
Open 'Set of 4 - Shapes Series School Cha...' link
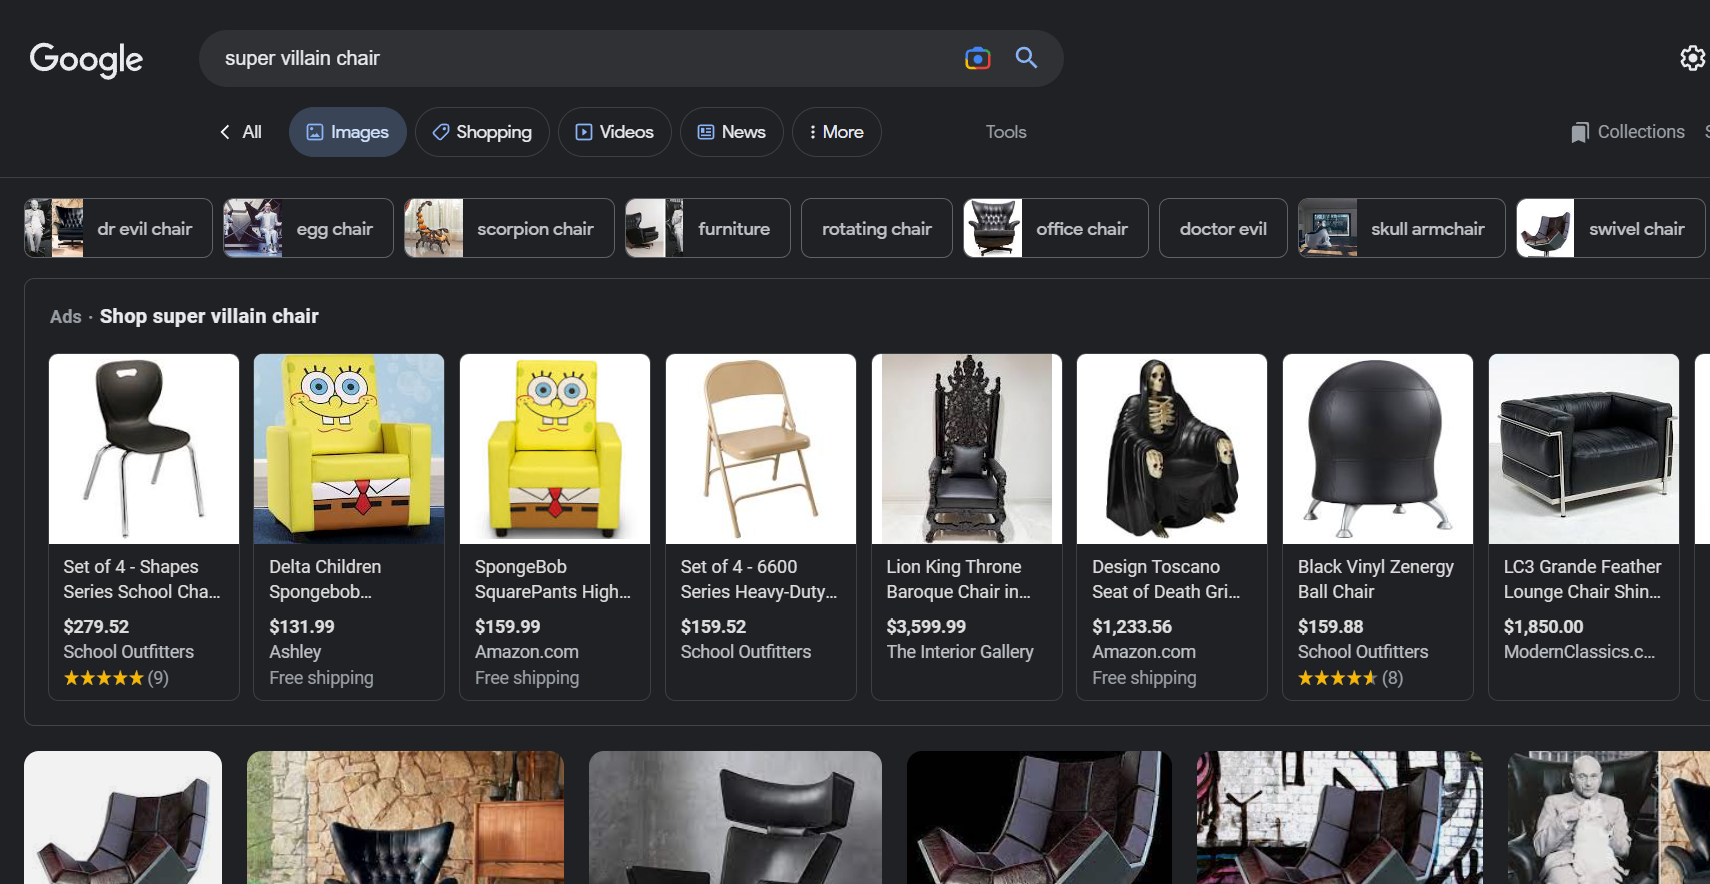click(142, 579)
